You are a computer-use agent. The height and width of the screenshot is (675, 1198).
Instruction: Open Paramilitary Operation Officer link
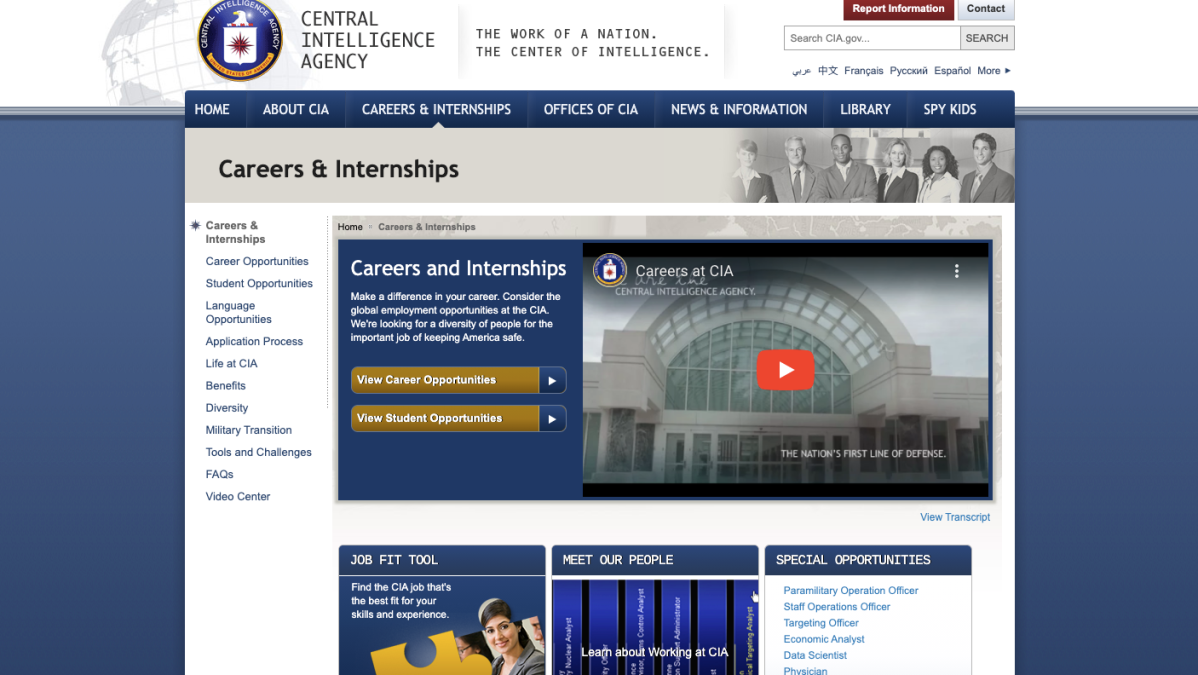pos(851,591)
